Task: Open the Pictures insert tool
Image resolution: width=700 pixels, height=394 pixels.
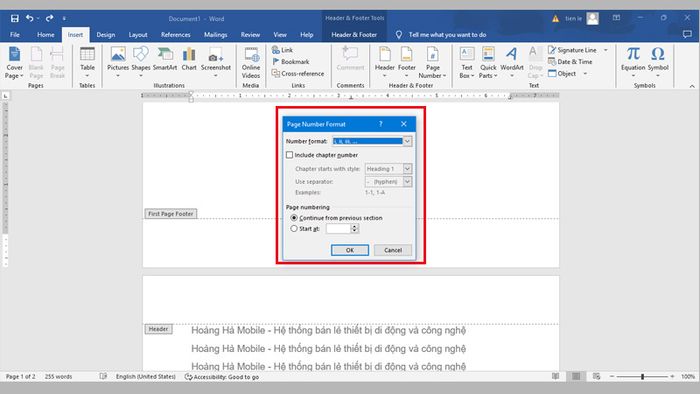Action: pyautogui.click(x=118, y=62)
